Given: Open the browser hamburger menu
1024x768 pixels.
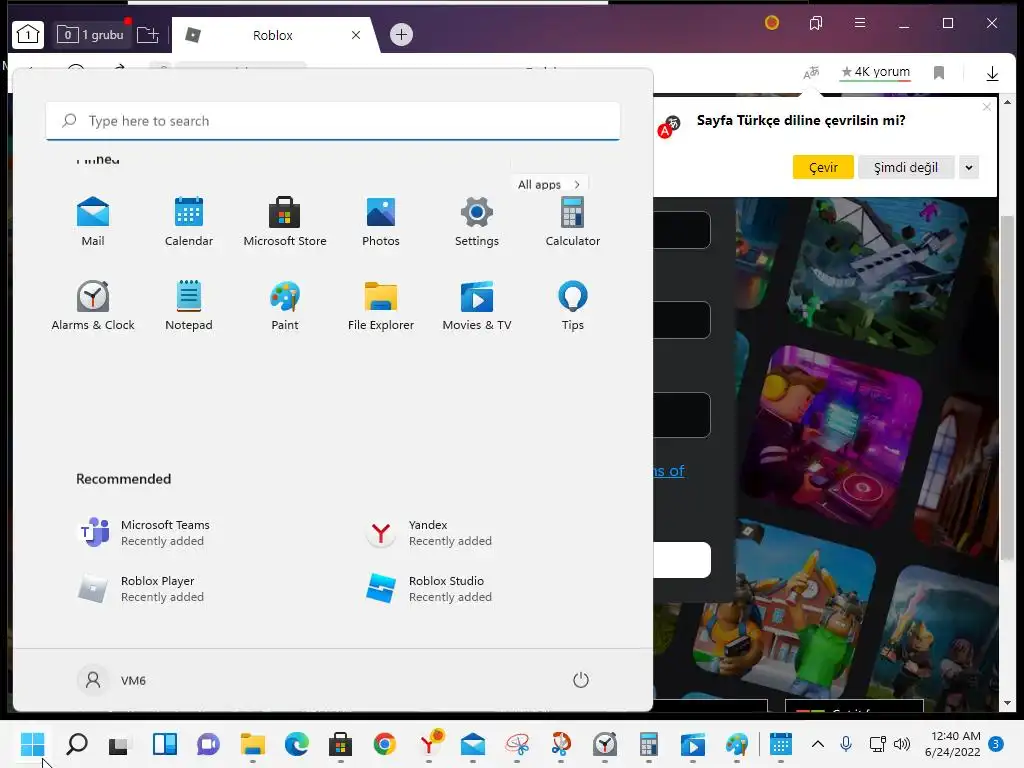Looking at the screenshot, I should click(x=860, y=23).
